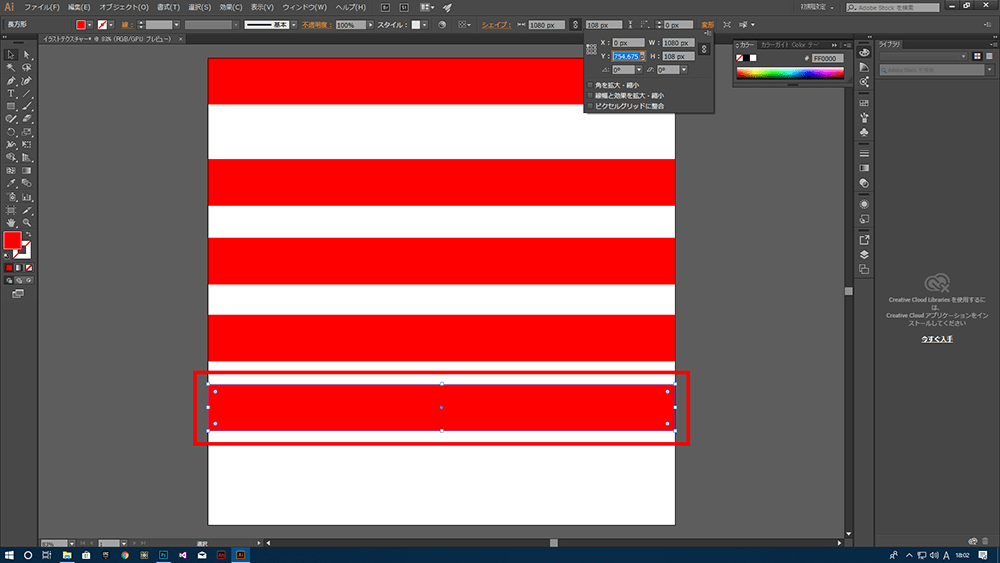
Task: Open the 初期設定 workspace switcher
Action: pyautogui.click(x=817, y=7)
